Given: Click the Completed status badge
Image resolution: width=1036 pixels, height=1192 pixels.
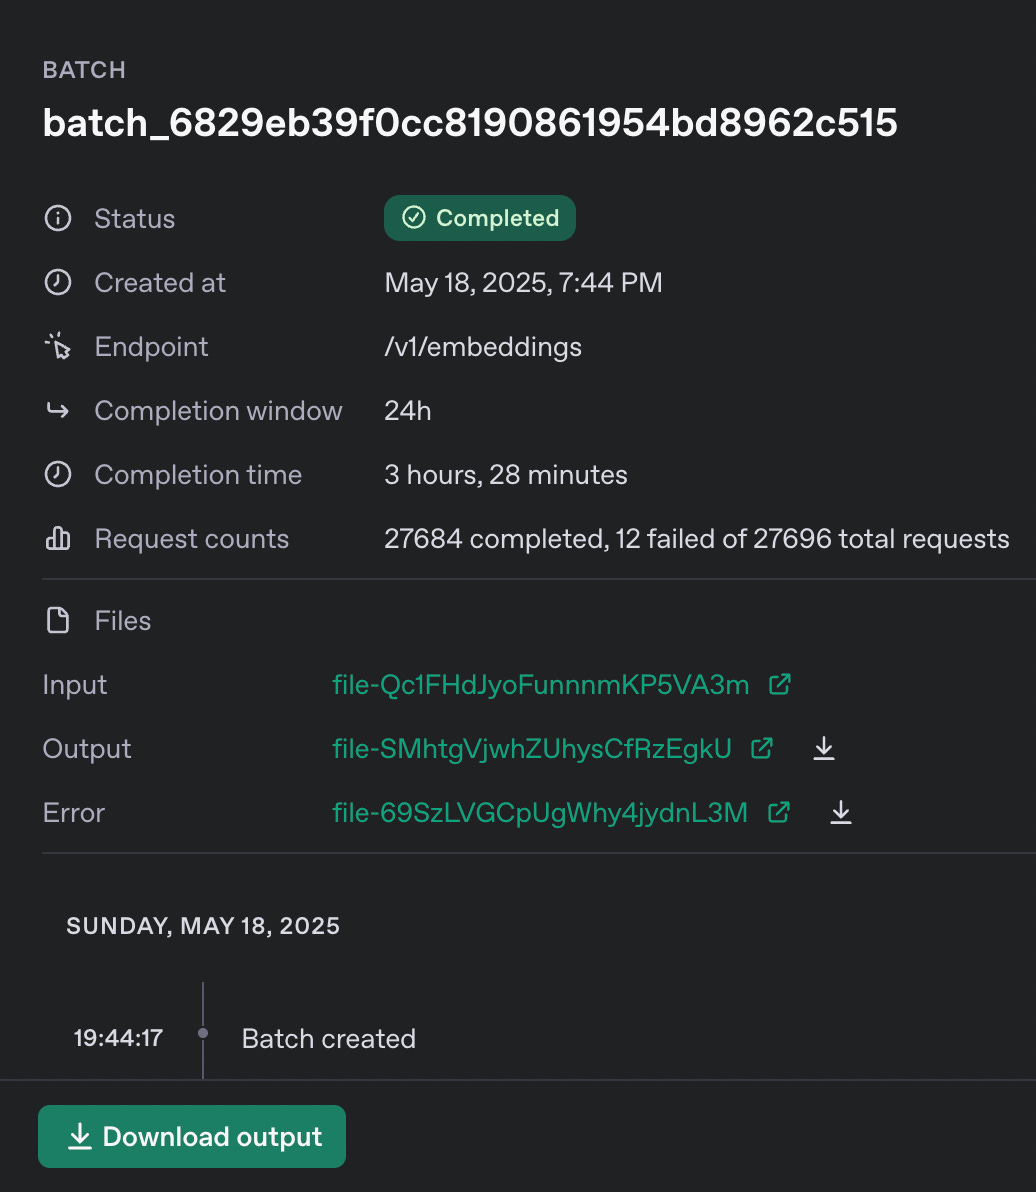Looking at the screenshot, I should tap(479, 218).
